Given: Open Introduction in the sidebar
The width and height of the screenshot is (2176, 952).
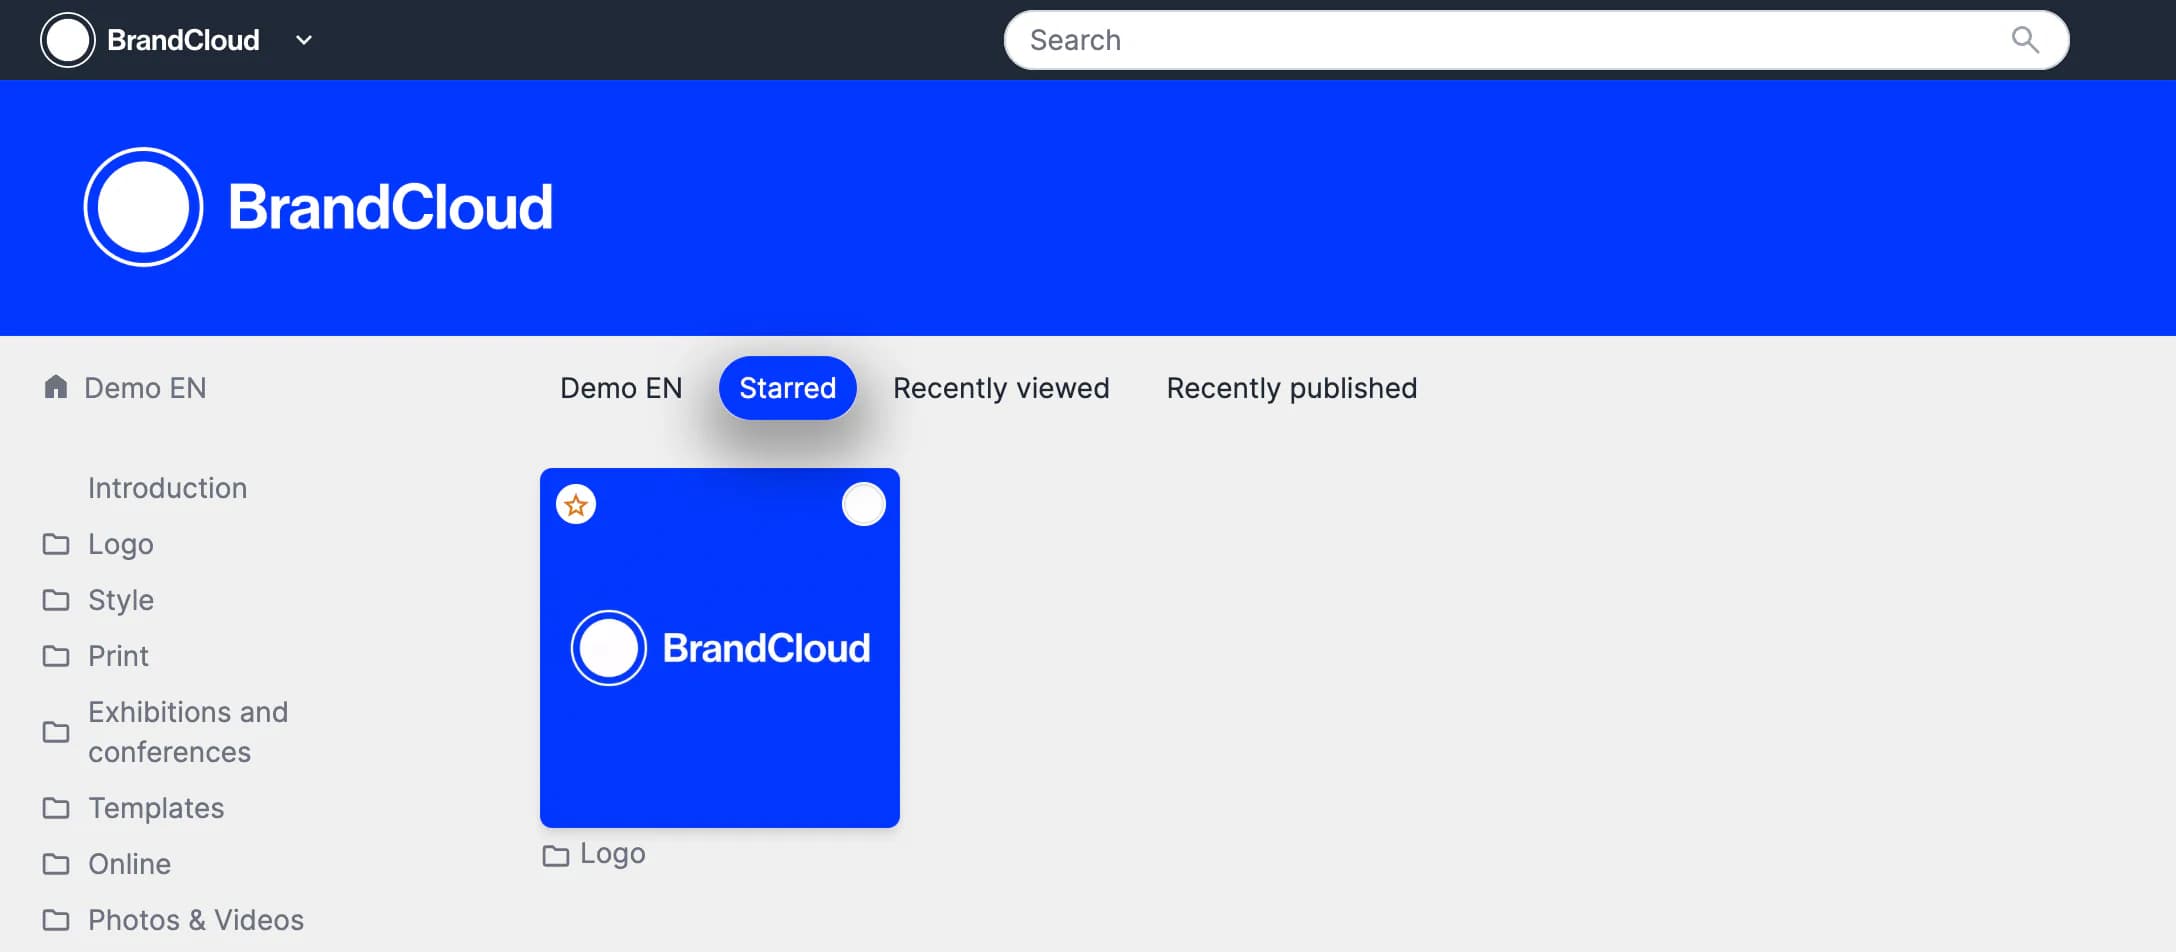Looking at the screenshot, I should pyautogui.click(x=167, y=488).
